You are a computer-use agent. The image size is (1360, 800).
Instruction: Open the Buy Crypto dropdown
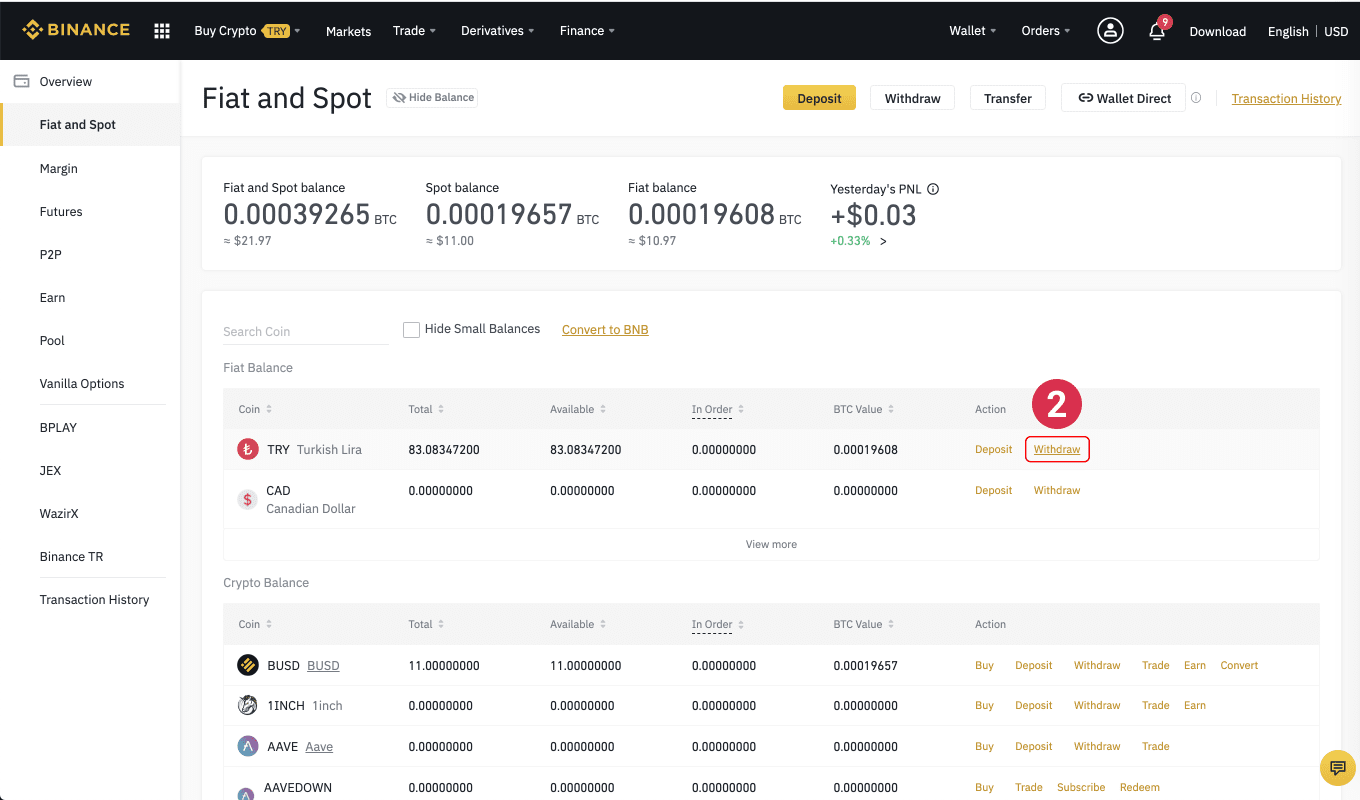point(247,31)
